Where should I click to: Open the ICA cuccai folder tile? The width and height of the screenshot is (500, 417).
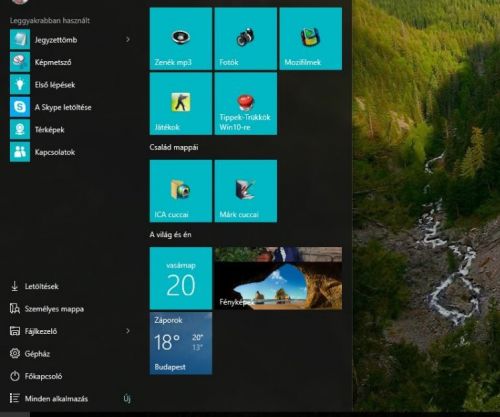click(x=181, y=191)
